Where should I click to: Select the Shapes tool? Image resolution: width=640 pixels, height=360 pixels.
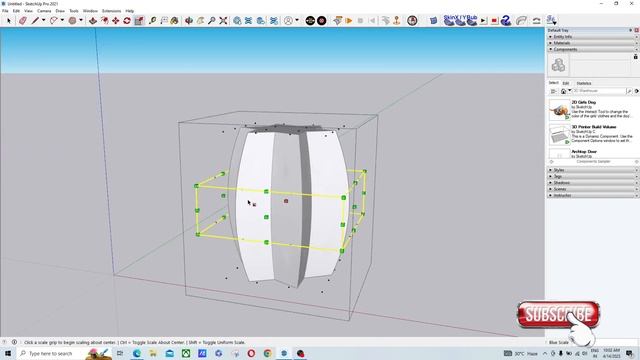tap(72, 20)
